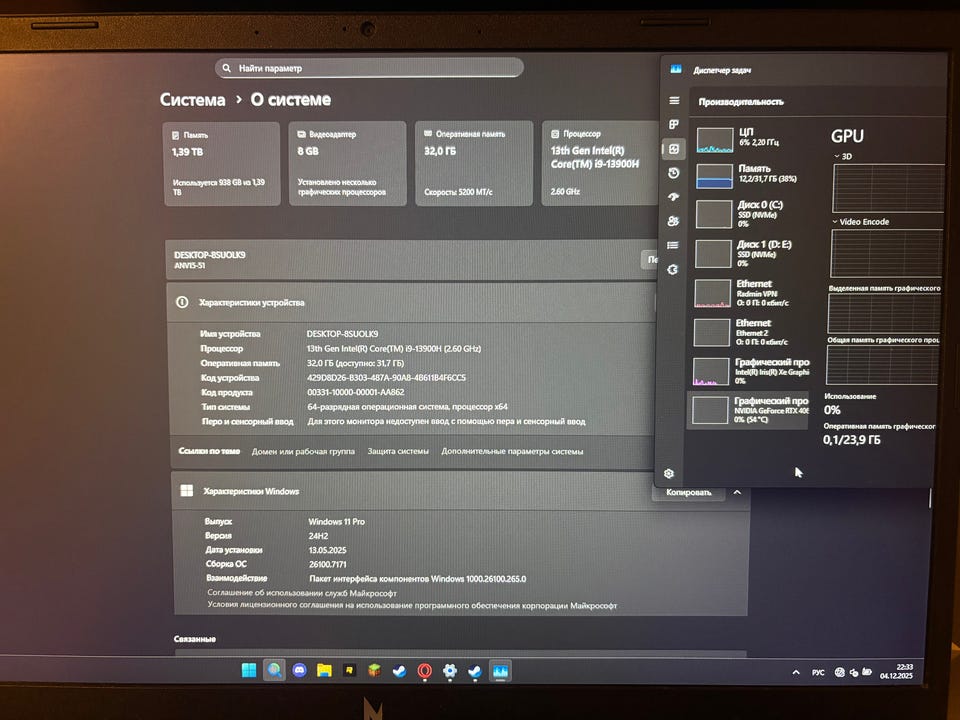Collapse the 'Характеристики Windows' section chevron

coord(737,492)
